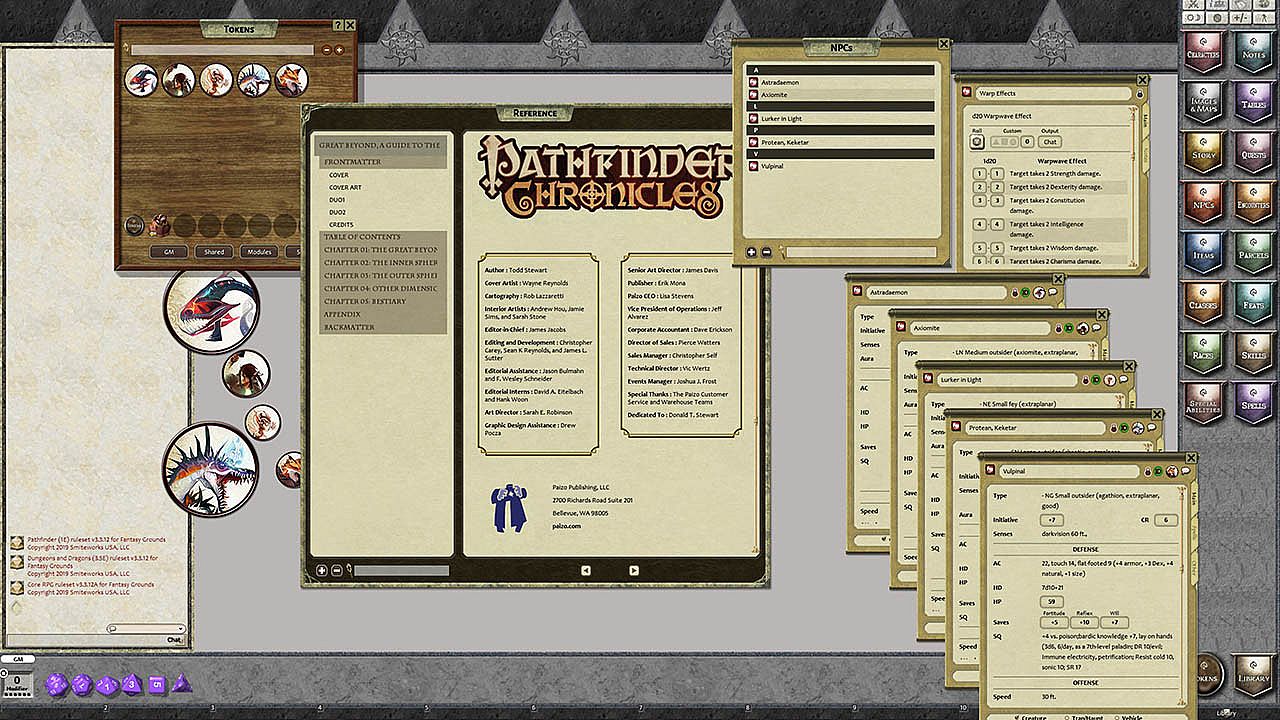Expand Chapter 01: The Great Beyond
Viewport: 1280px width, 720px height.
point(382,249)
